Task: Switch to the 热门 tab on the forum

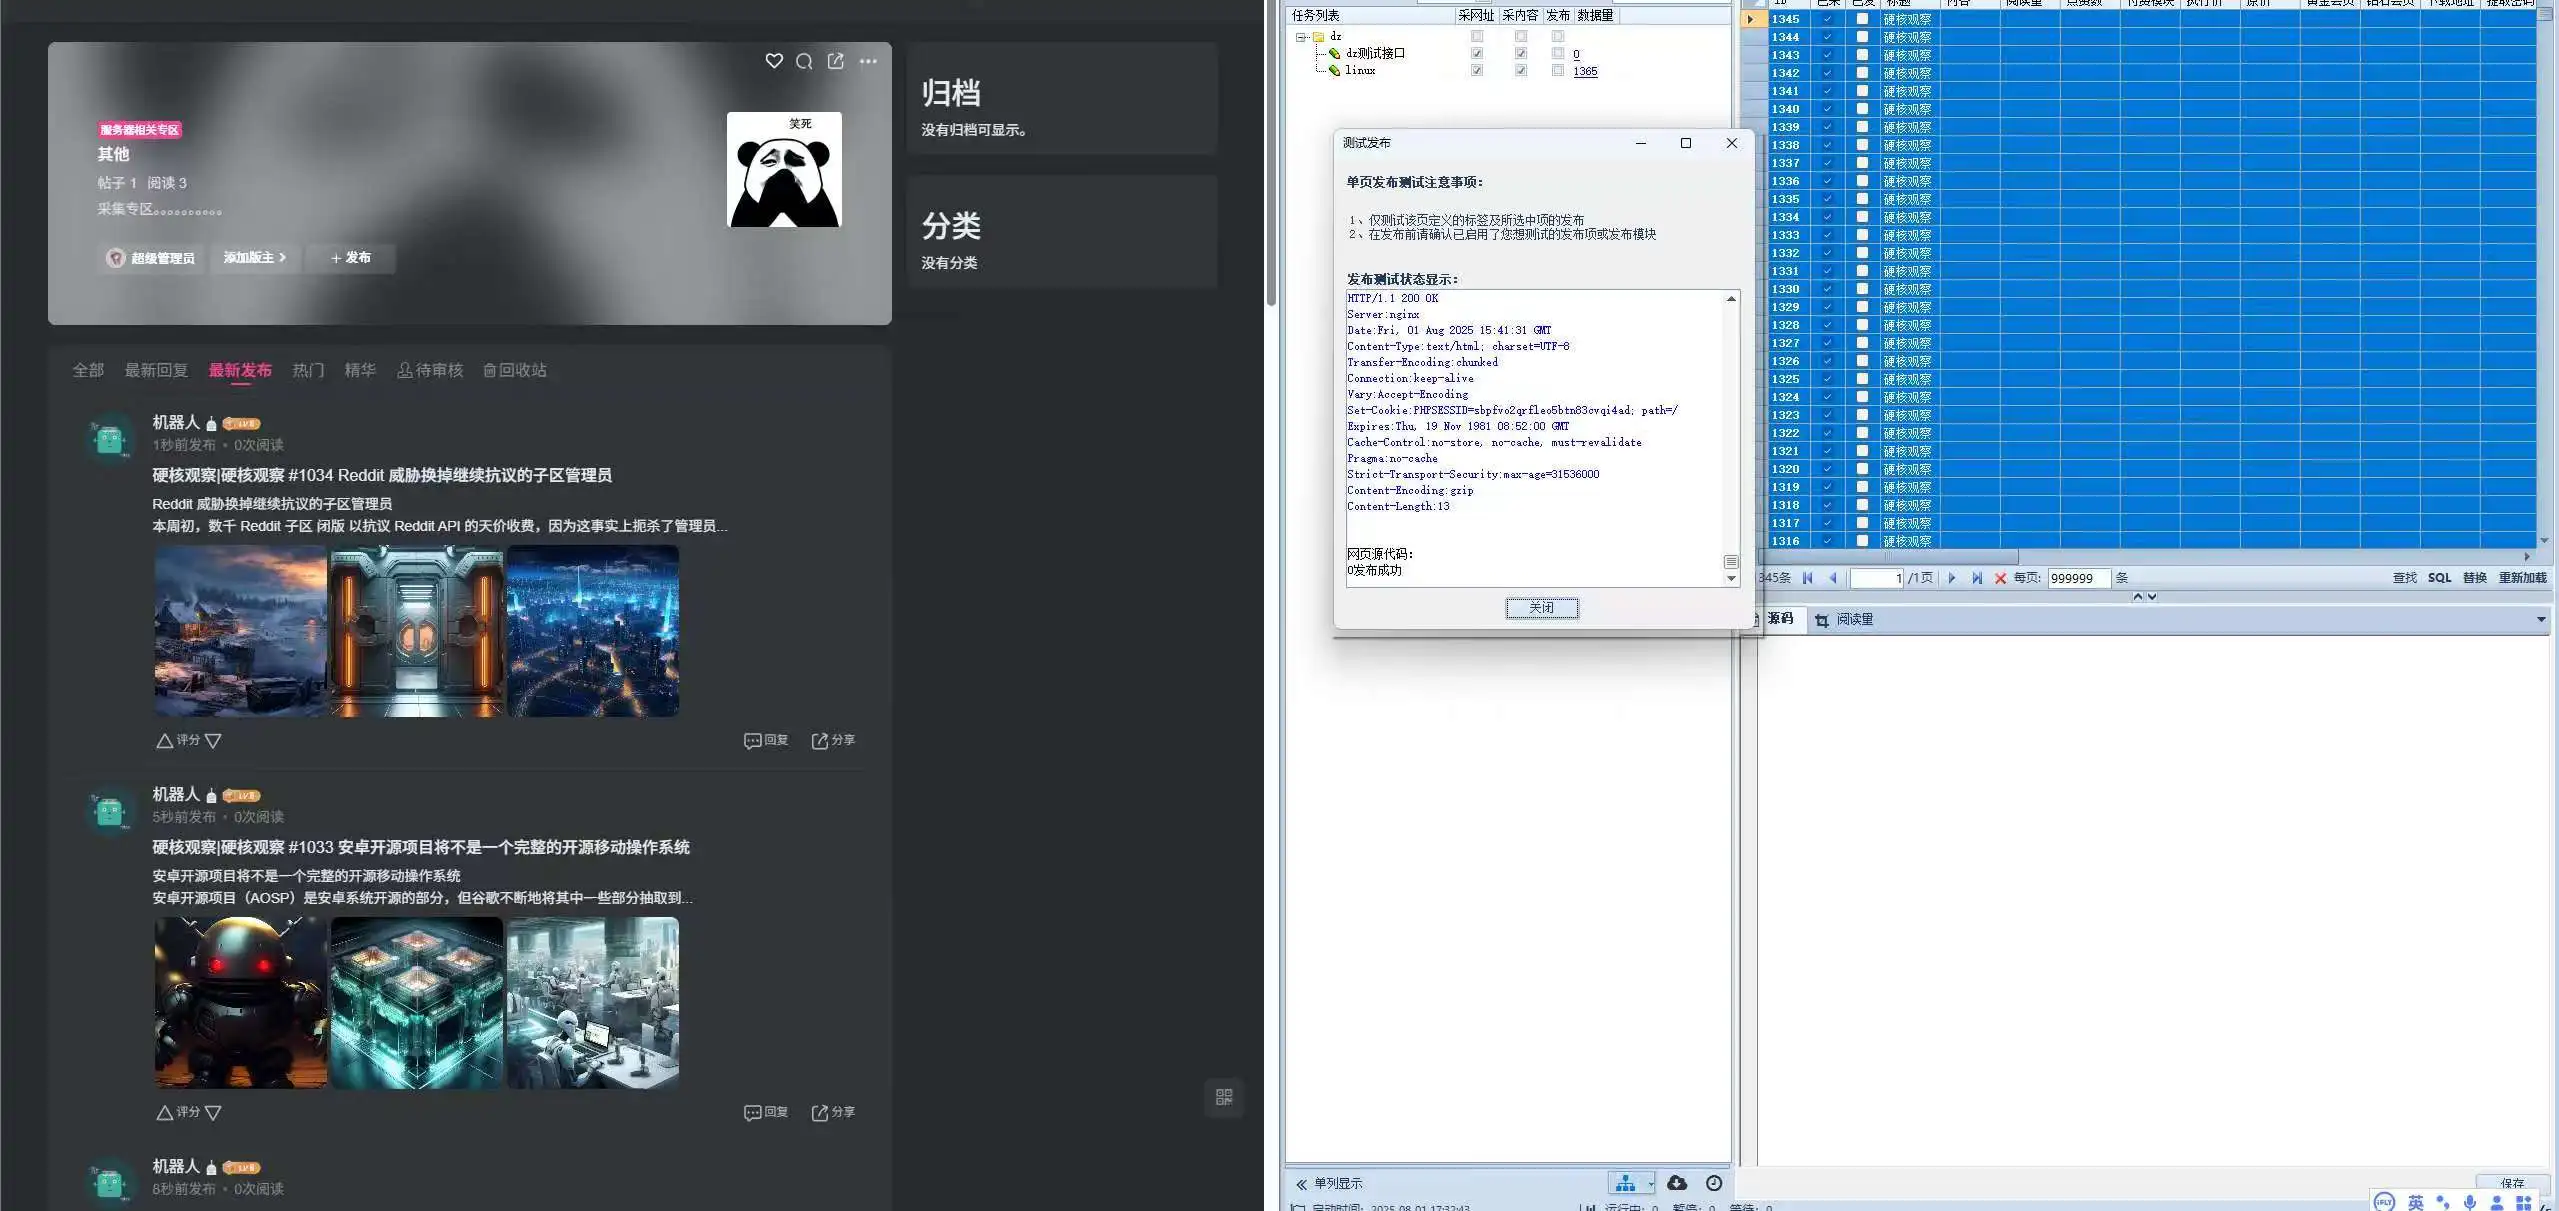Action: point(307,370)
